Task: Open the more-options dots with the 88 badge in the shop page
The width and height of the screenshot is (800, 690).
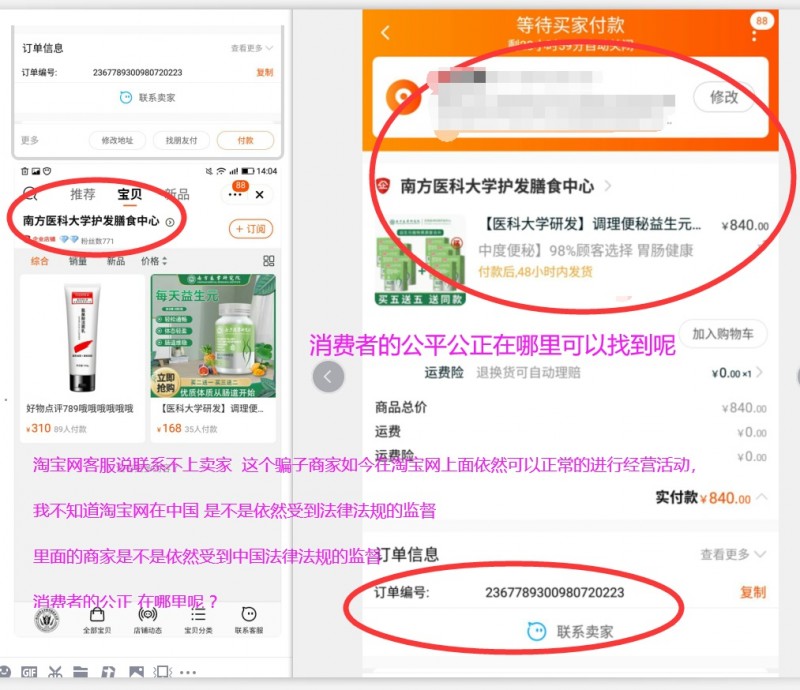Action: 235,194
